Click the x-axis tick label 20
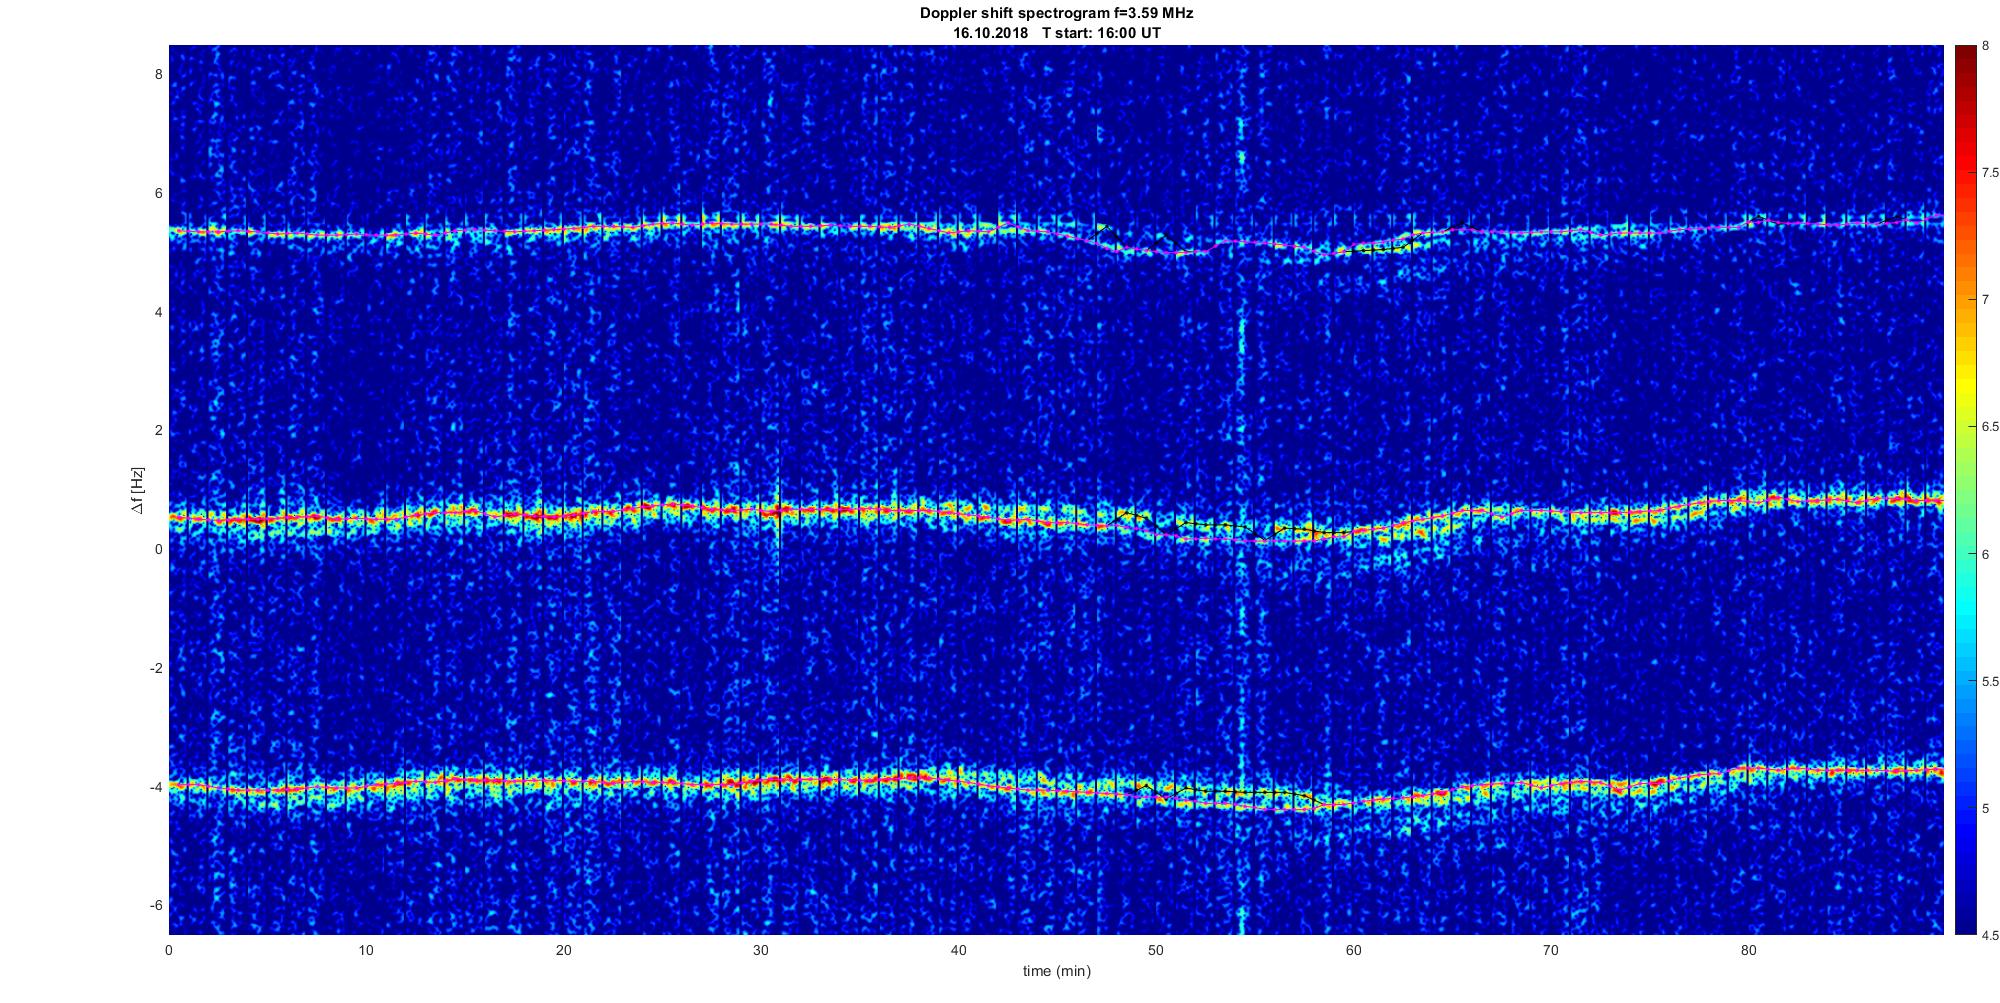Screen dimensions: 2000x1003 pyautogui.click(x=564, y=951)
